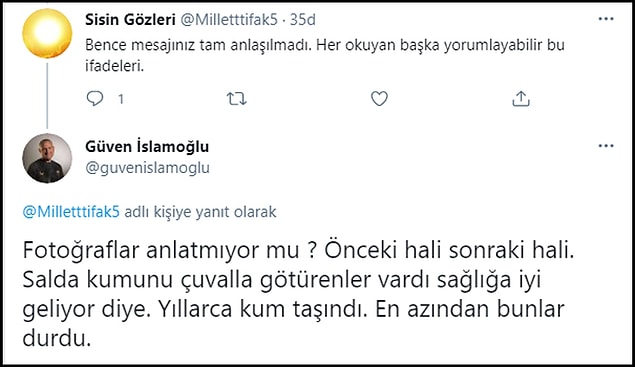Viewport: 635px width, 367px height.
Task: Click the adlı kişiye yanıt olarak label
Action: [x=200, y=212]
